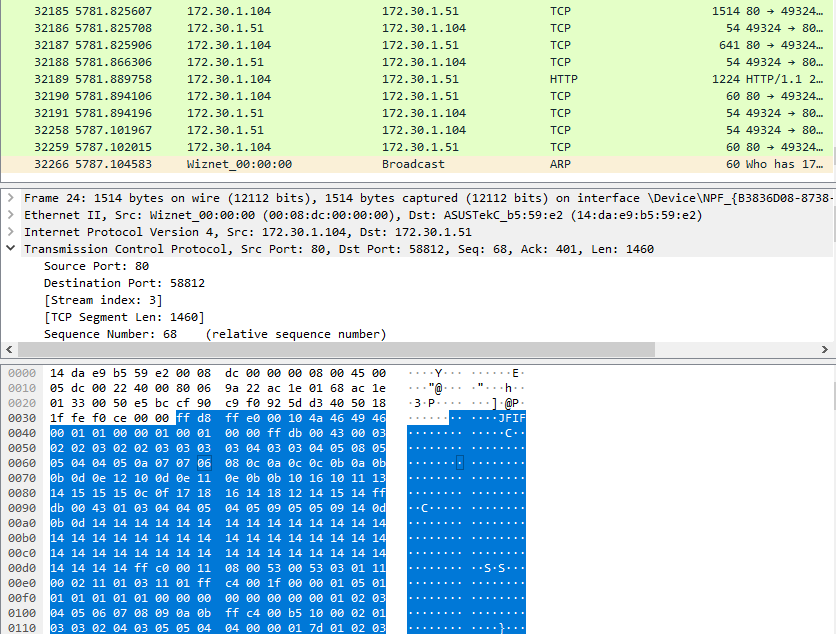The height and width of the screenshot is (634, 836).
Task: Click hex offset 00d0 row label
Action: click(22, 568)
